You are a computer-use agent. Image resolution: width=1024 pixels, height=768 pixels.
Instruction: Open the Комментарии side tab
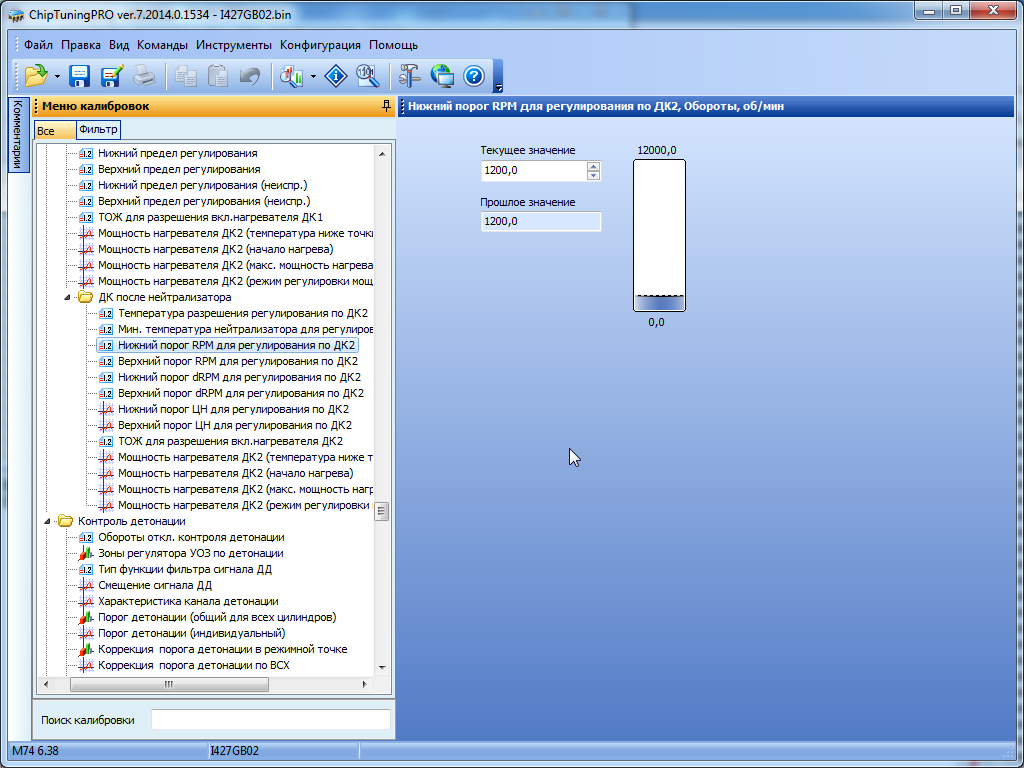(16, 135)
